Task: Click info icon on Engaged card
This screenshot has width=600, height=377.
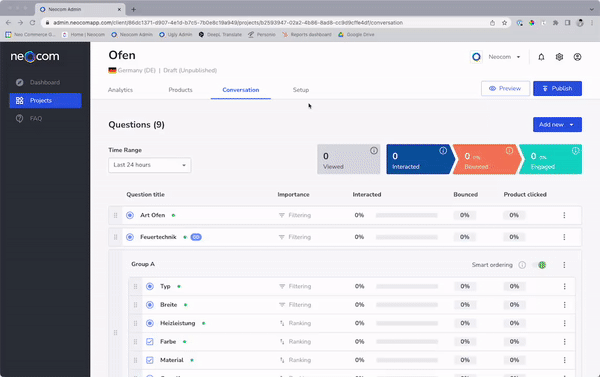Action: coord(575,151)
